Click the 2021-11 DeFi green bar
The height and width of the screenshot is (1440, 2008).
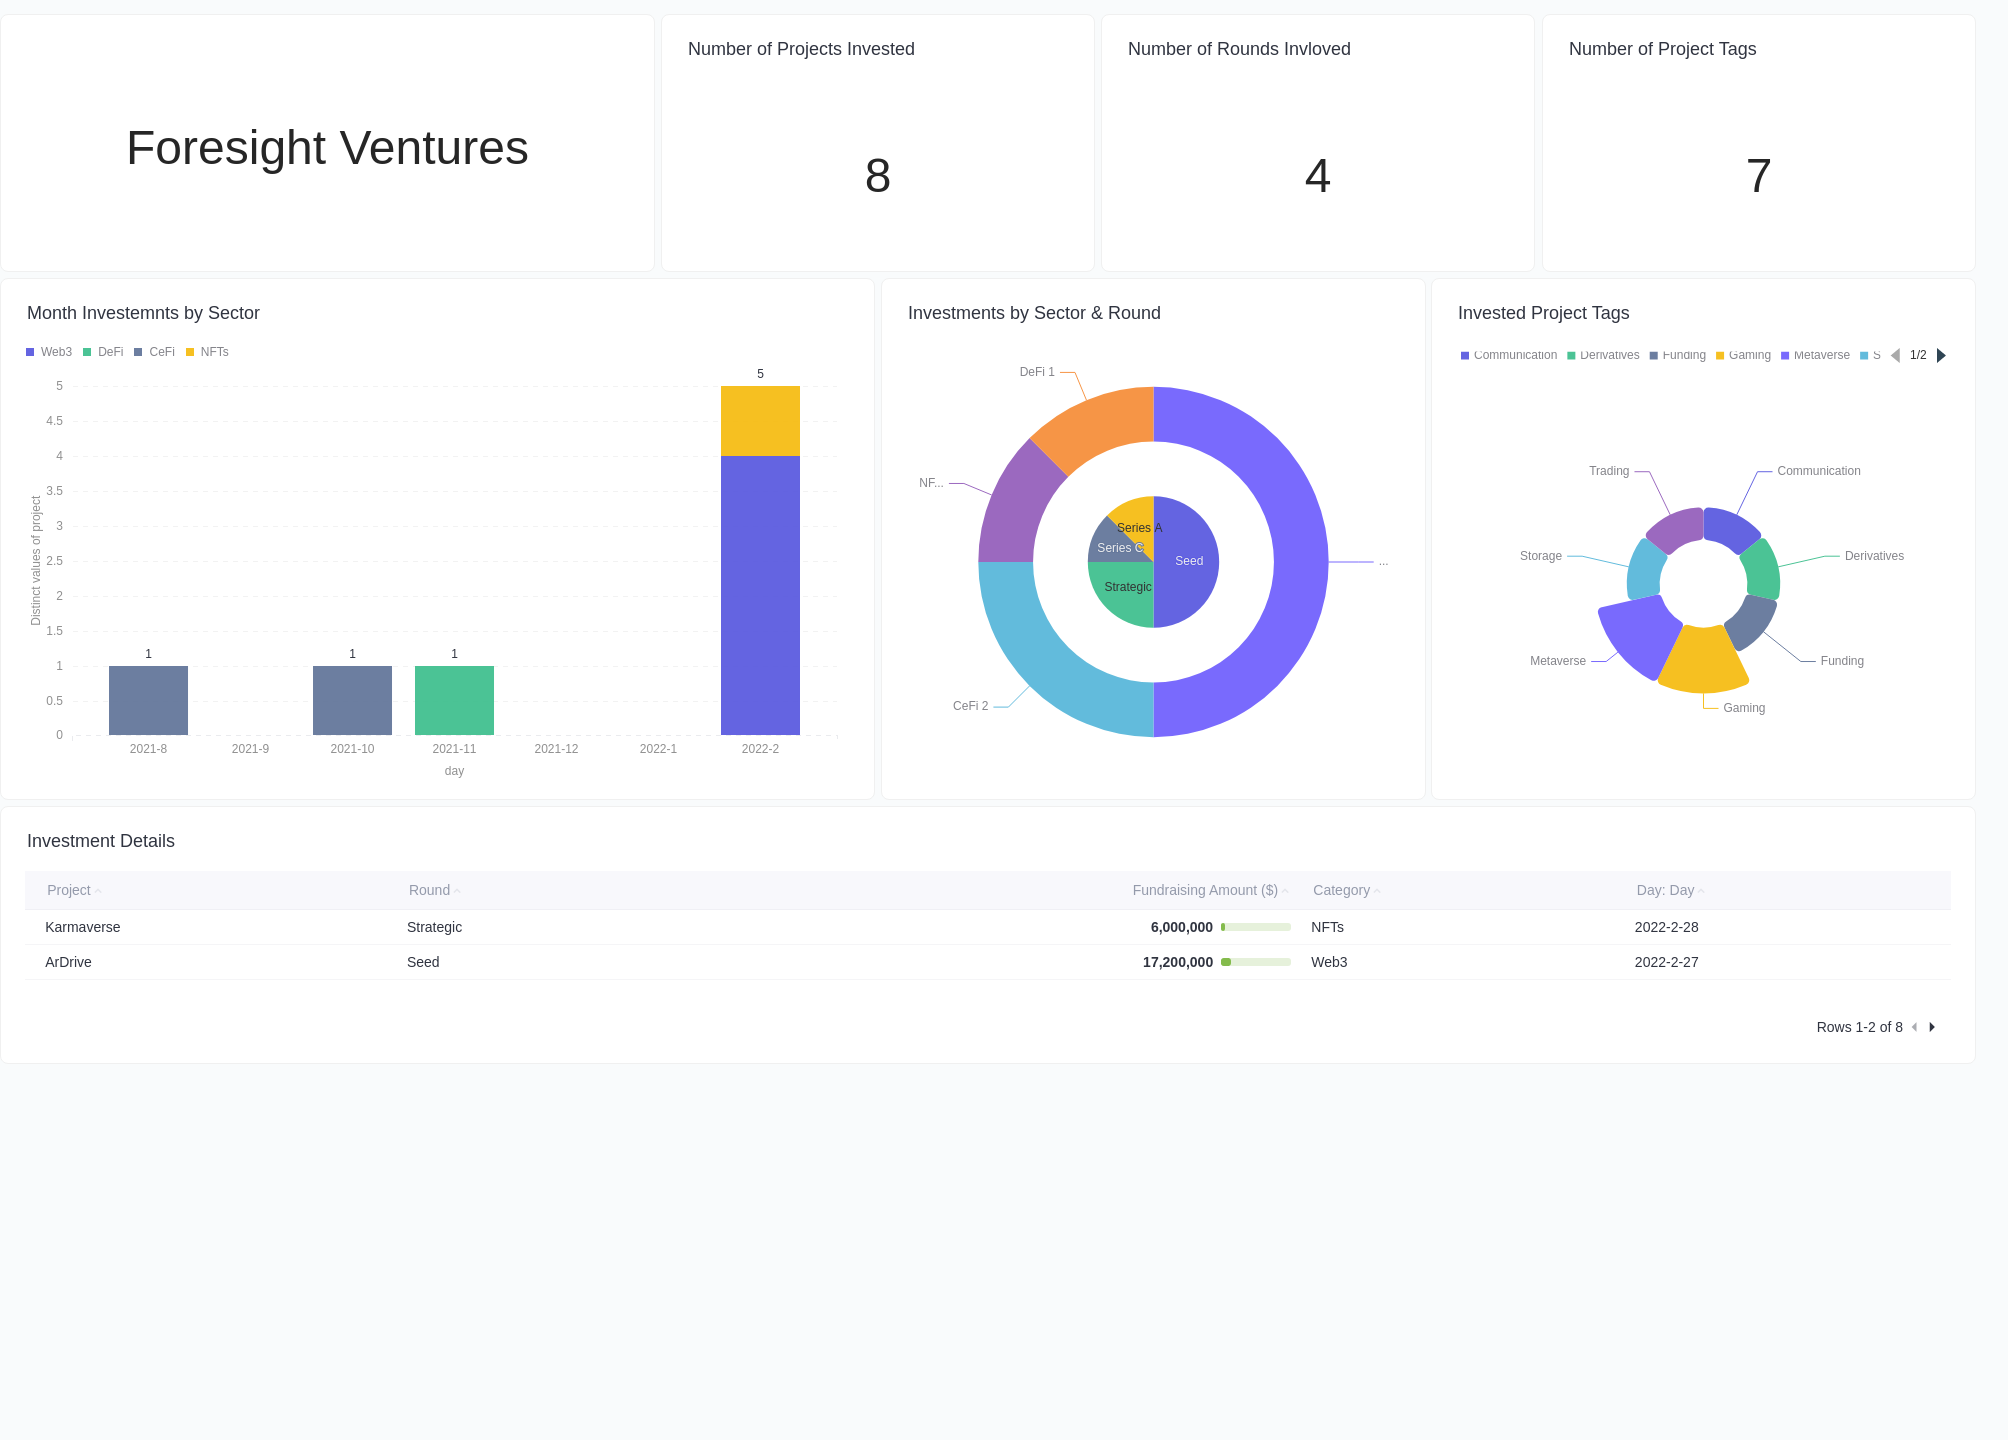pos(454,700)
